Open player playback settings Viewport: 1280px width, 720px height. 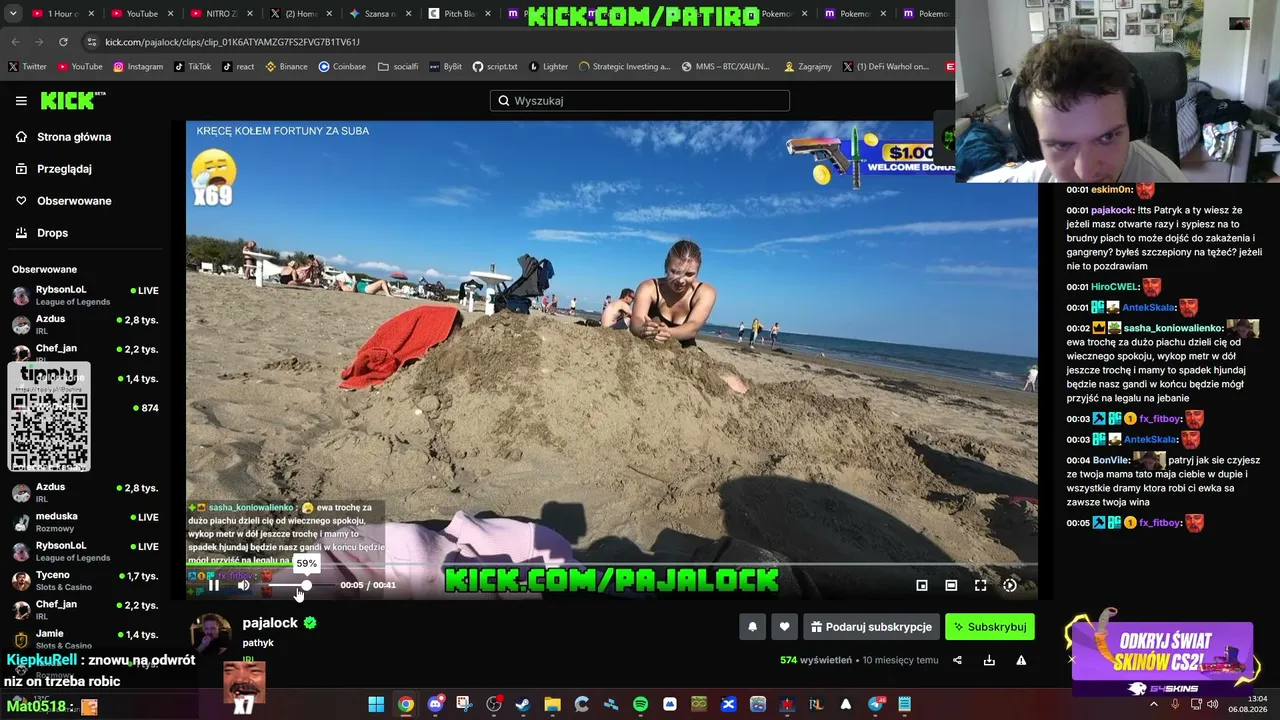pyautogui.click(x=1010, y=585)
